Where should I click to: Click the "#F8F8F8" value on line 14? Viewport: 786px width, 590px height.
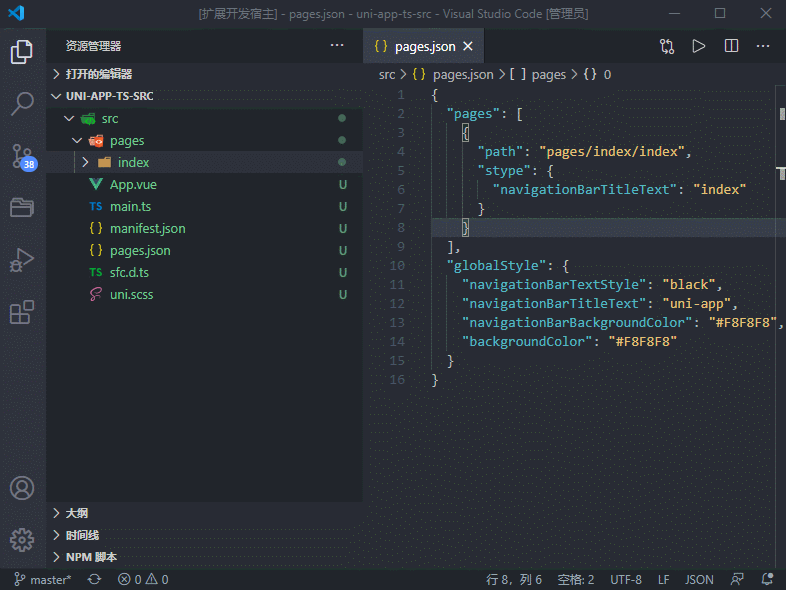(643, 341)
